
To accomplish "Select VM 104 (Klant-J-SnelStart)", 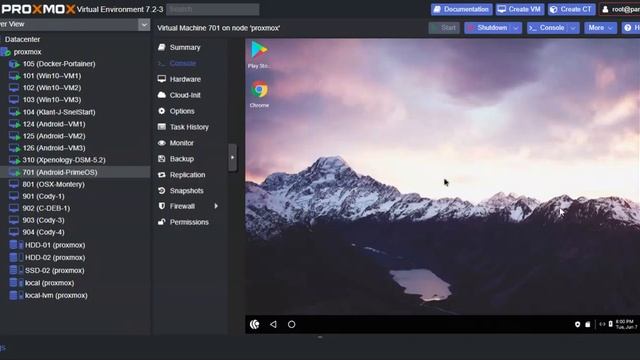I will [x=59, y=112].
